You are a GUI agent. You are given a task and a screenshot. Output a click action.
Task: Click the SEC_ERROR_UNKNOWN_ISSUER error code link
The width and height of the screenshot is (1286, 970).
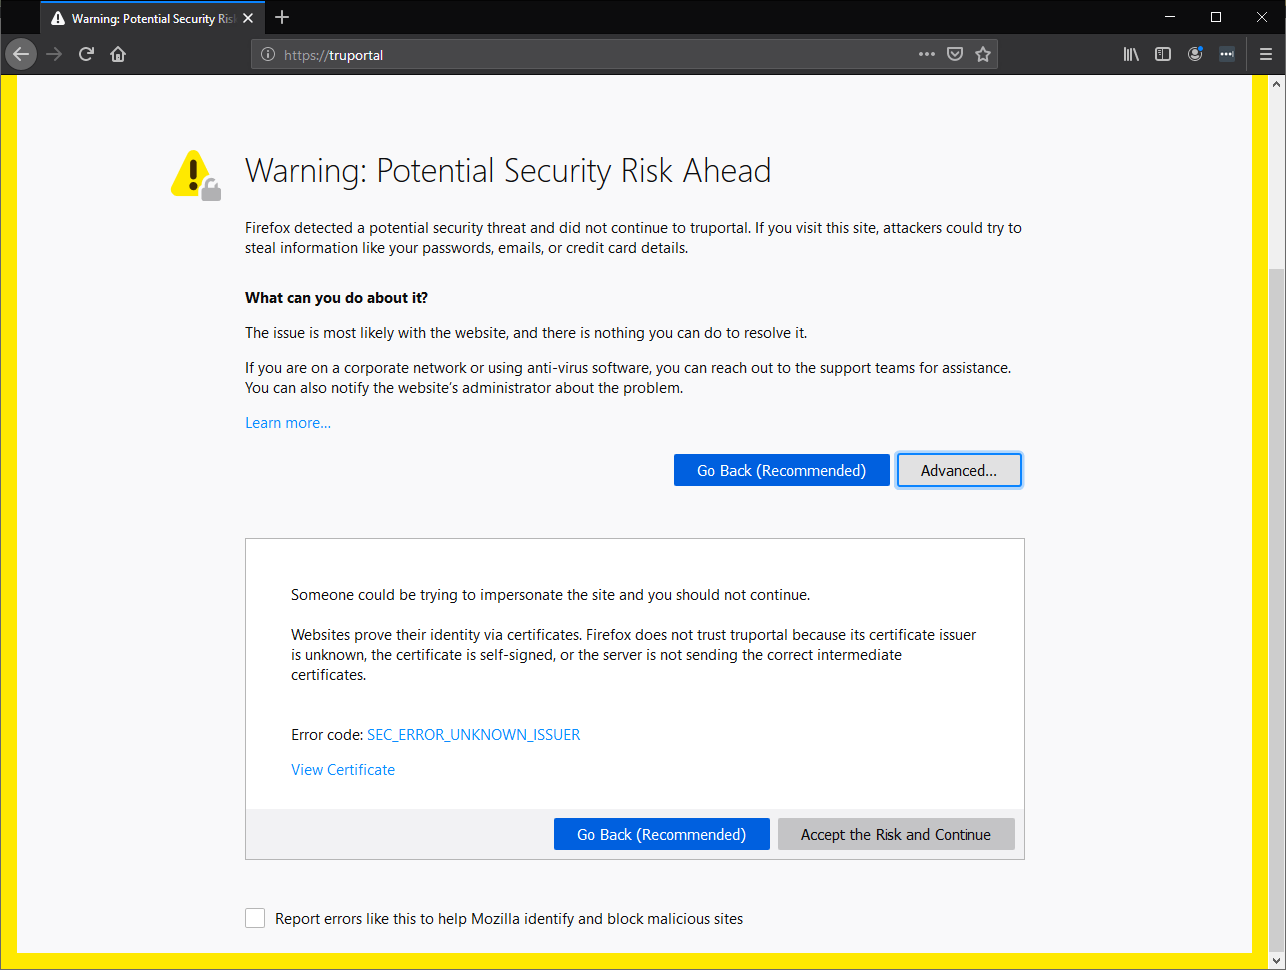click(x=473, y=735)
